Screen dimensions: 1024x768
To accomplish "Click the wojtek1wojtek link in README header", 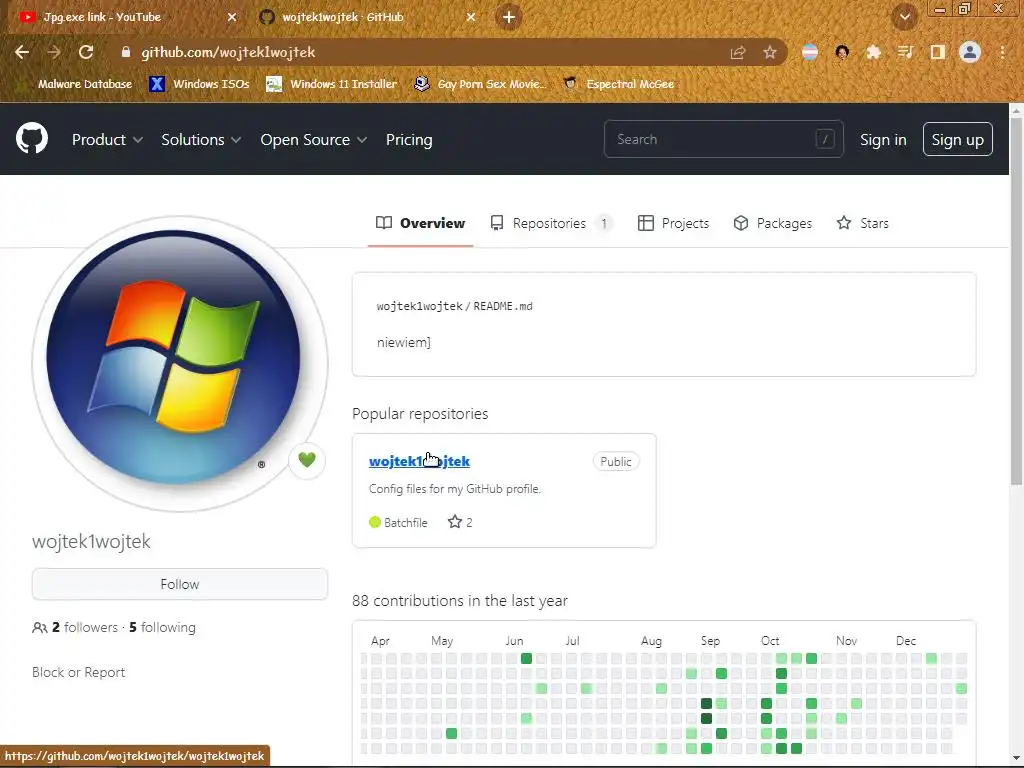I will pyautogui.click(x=419, y=306).
